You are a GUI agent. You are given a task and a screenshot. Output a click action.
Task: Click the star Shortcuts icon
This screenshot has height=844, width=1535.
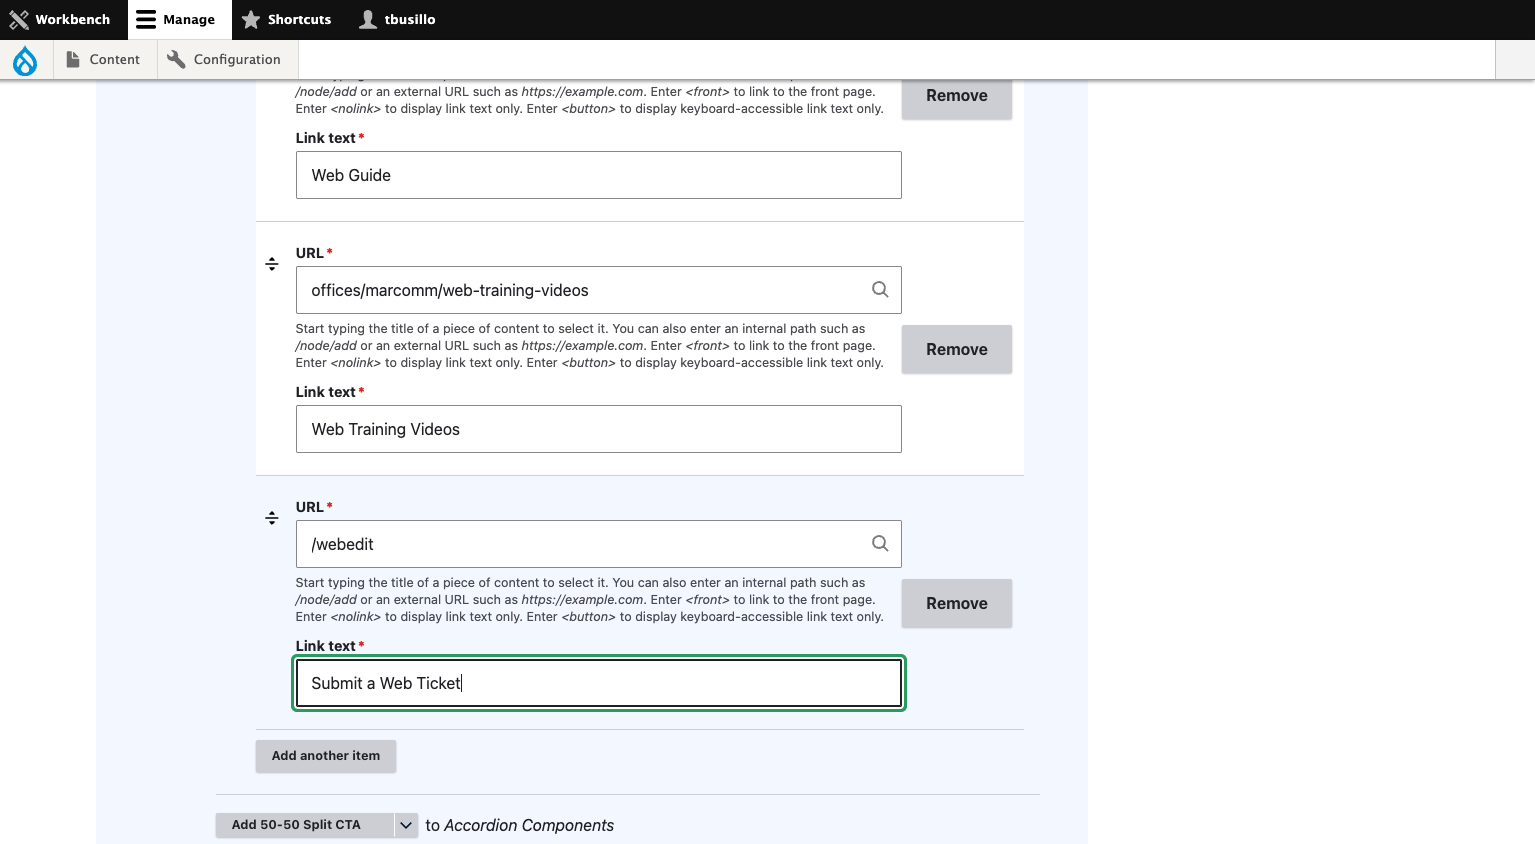251,20
